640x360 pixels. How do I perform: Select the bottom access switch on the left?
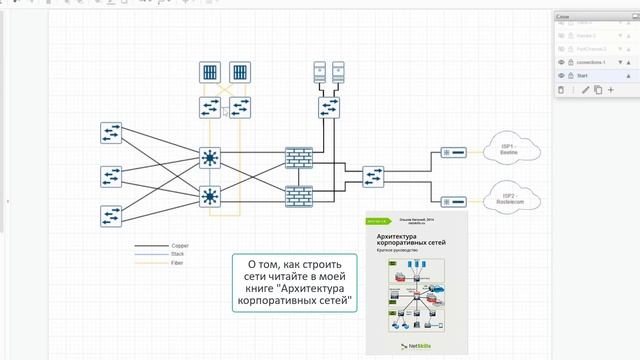pyautogui.click(x=111, y=216)
